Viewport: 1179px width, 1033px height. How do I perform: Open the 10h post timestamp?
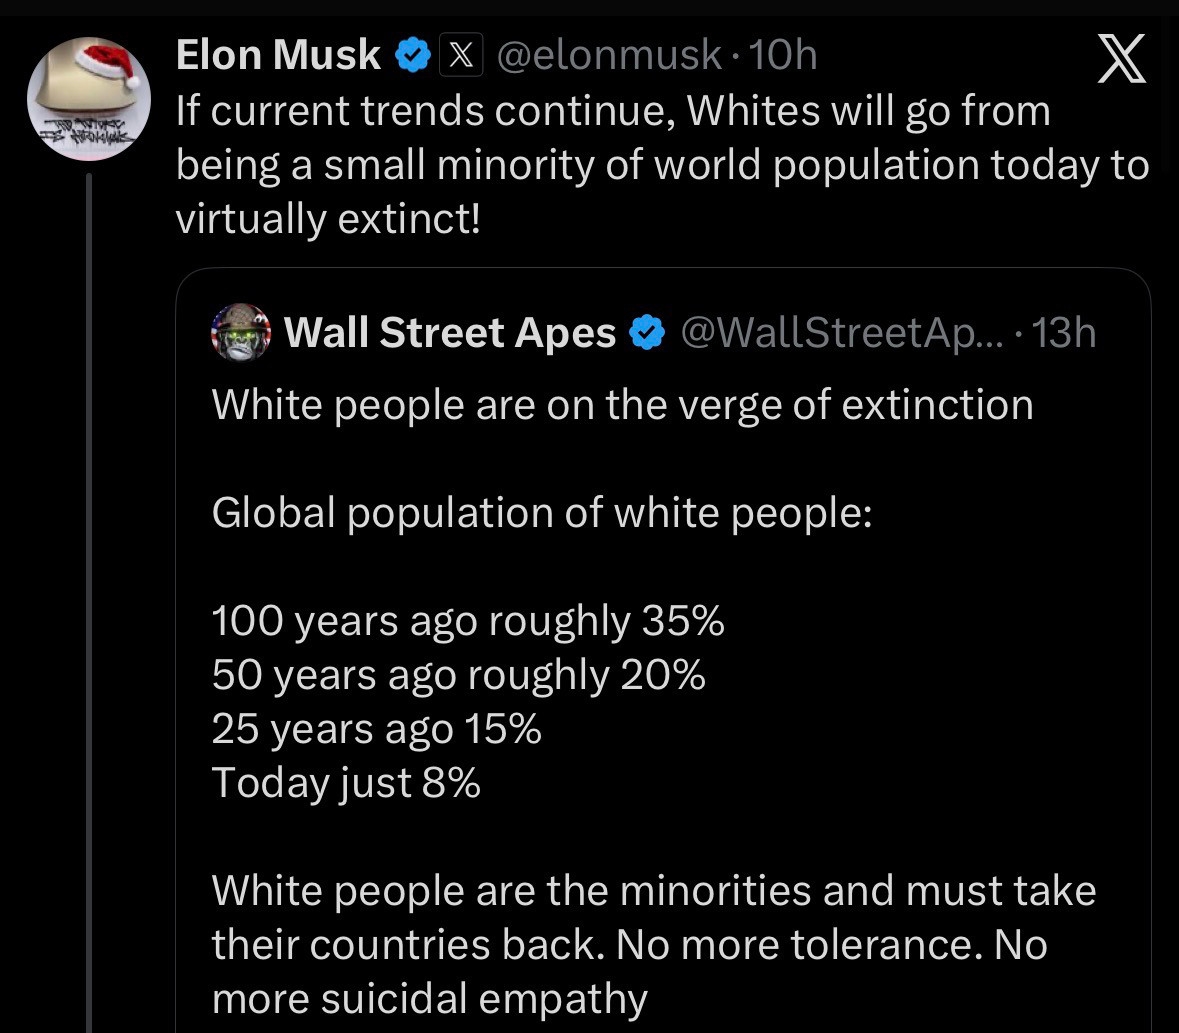pos(783,56)
